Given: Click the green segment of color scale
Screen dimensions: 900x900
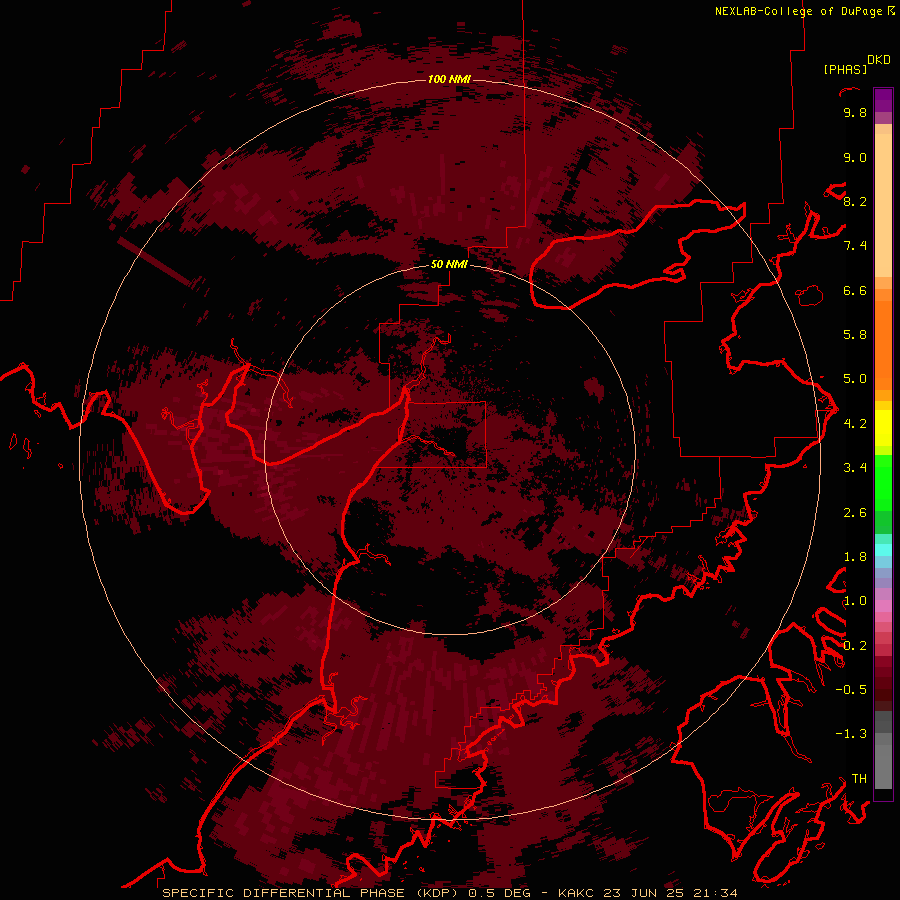Looking at the screenshot, I should pos(883,484).
